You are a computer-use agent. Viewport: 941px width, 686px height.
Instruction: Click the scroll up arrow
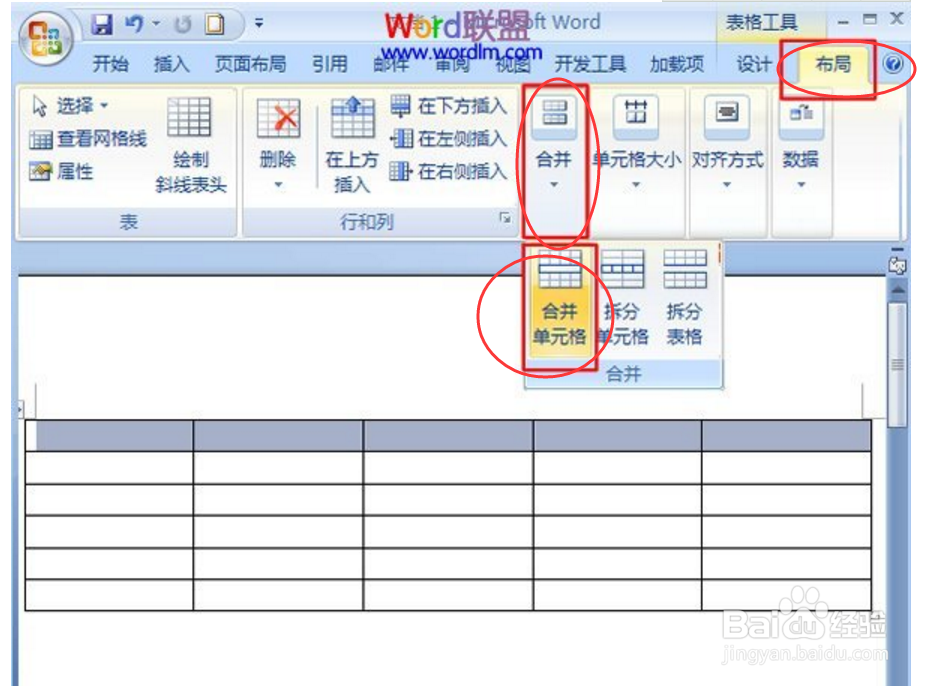[897, 289]
